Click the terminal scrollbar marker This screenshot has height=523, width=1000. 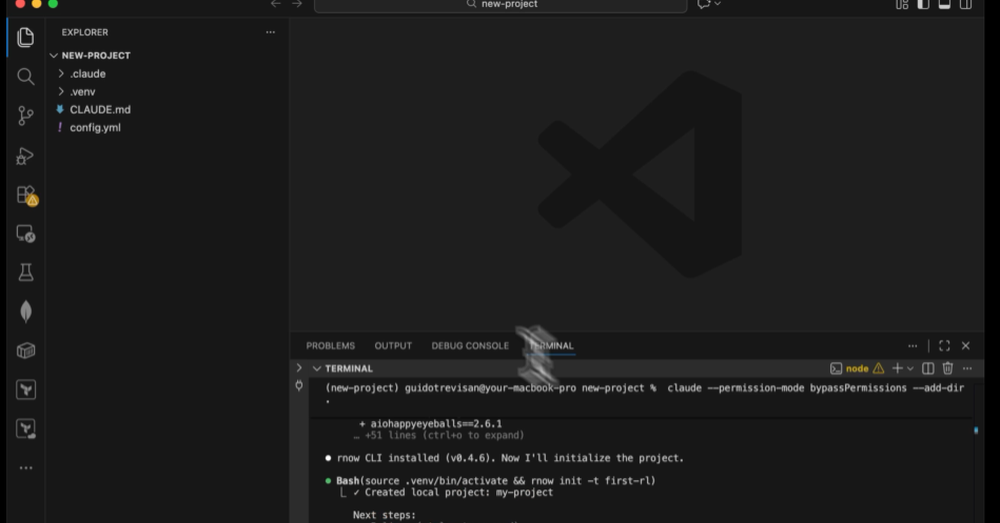pyautogui.click(x=976, y=431)
